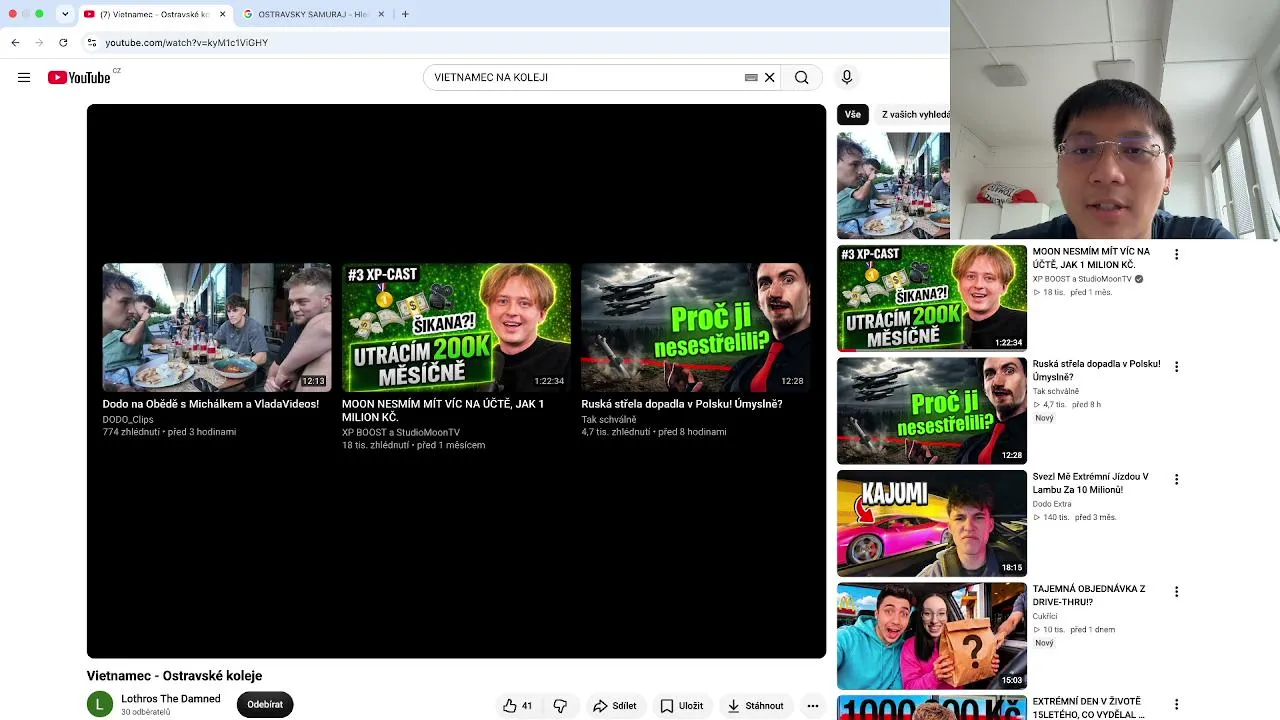1280x720 pixels.
Task: Open sidebar channel XP BOOST a StudioMoonTV
Action: point(1082,279)
